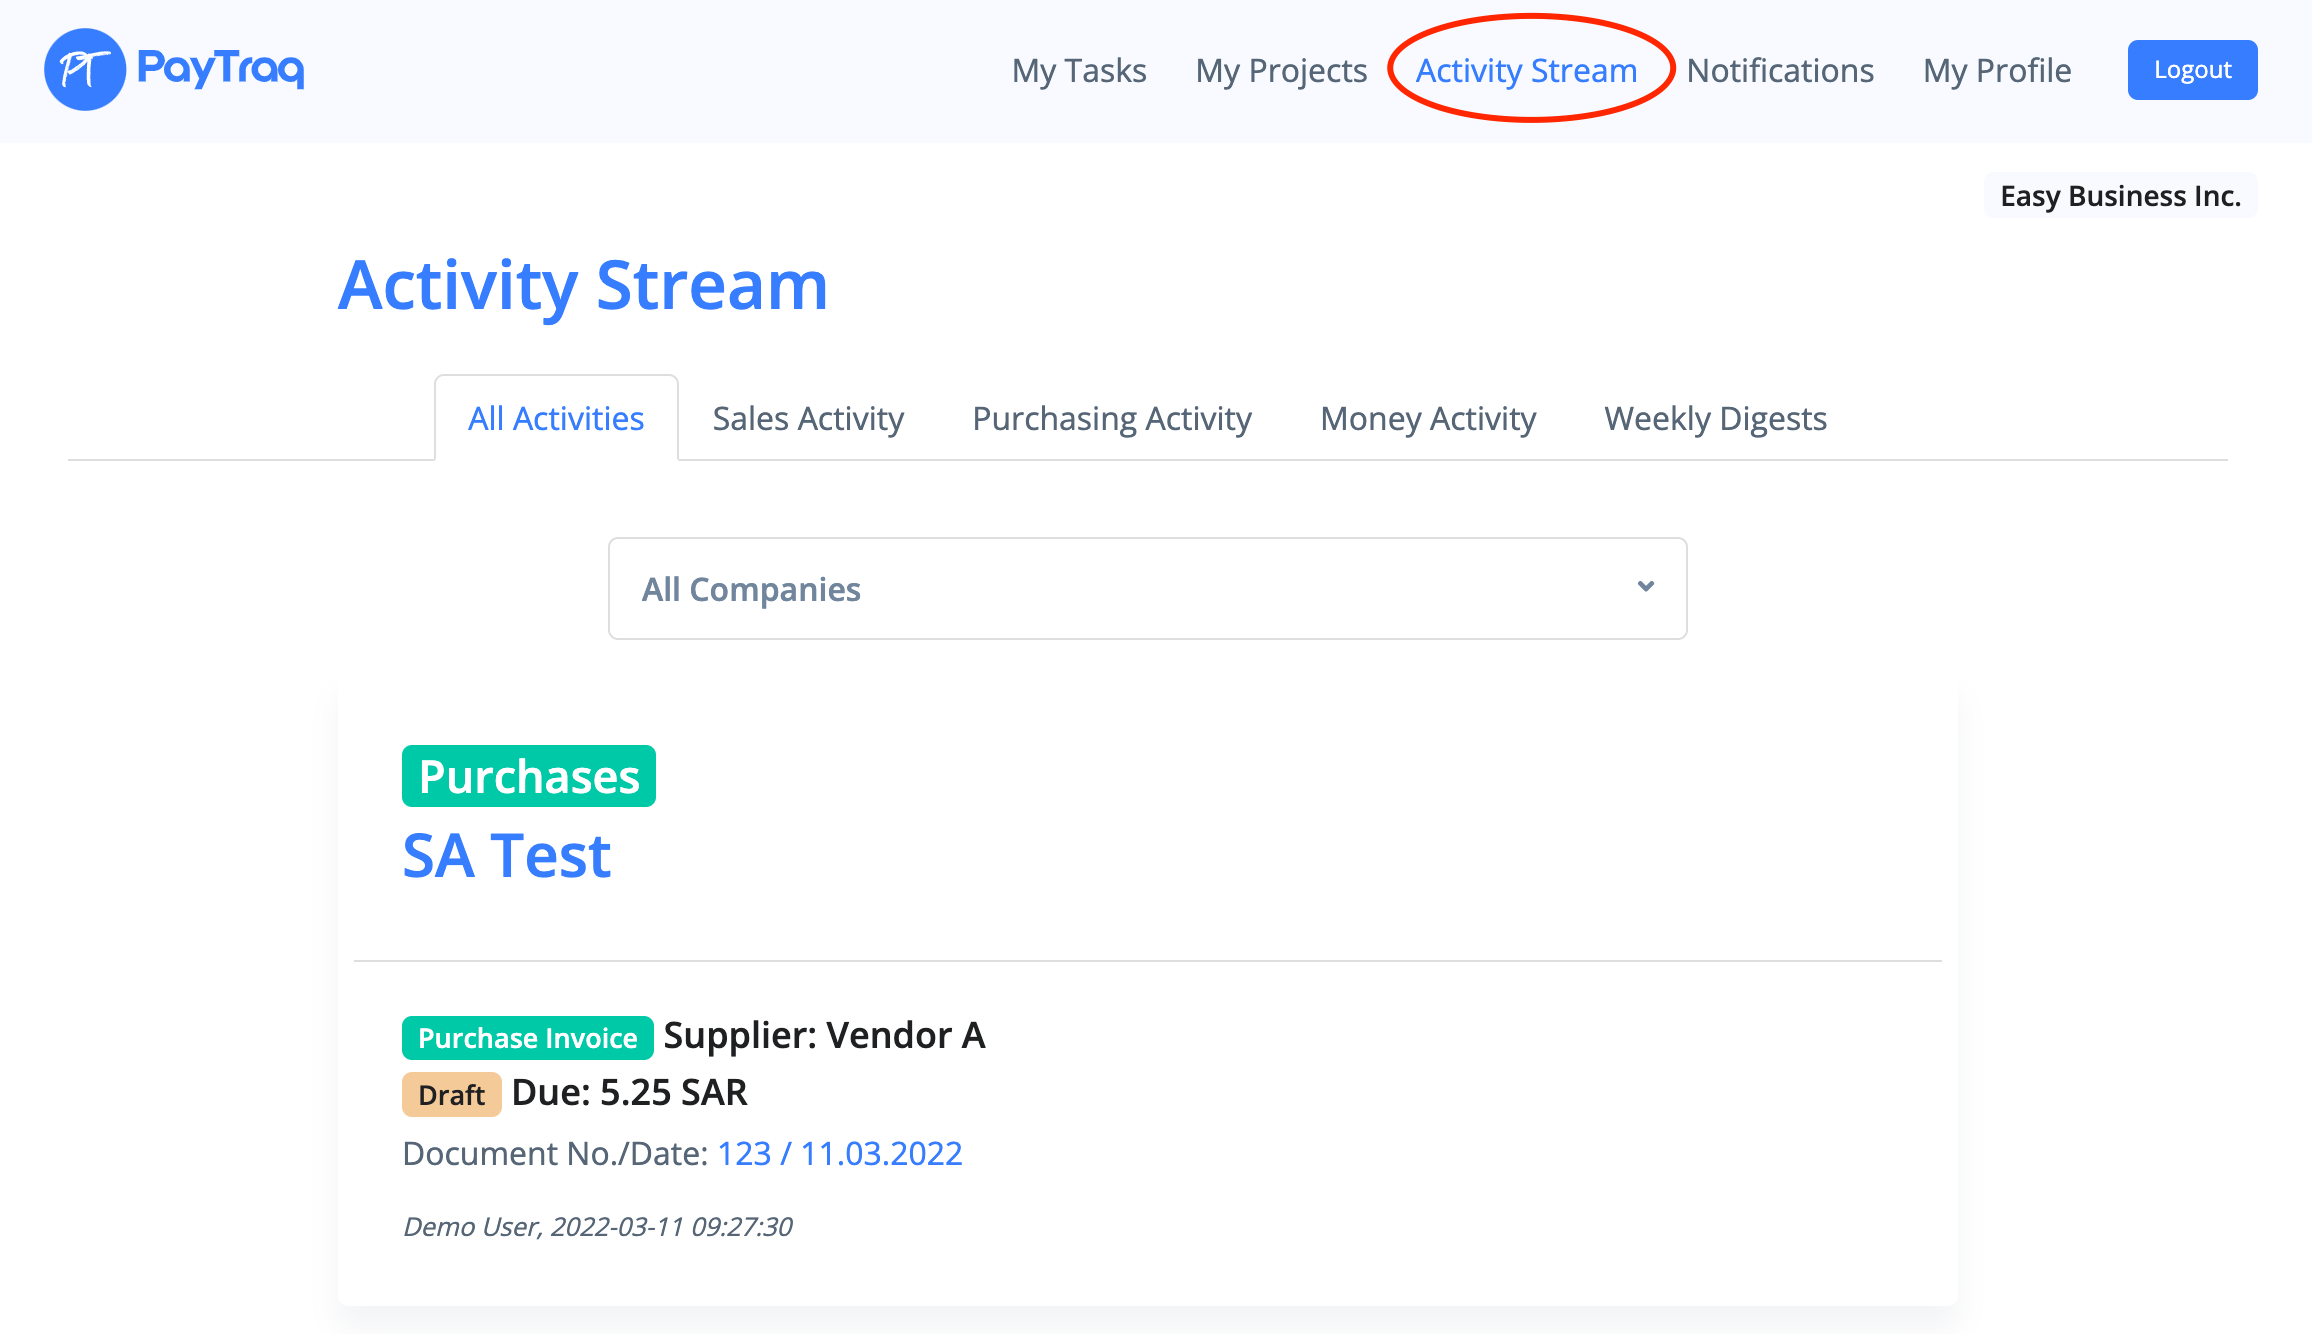Click the Easy Business Inc. label
Screen dimensions: 2312x1334
[x=2120, y=196]
